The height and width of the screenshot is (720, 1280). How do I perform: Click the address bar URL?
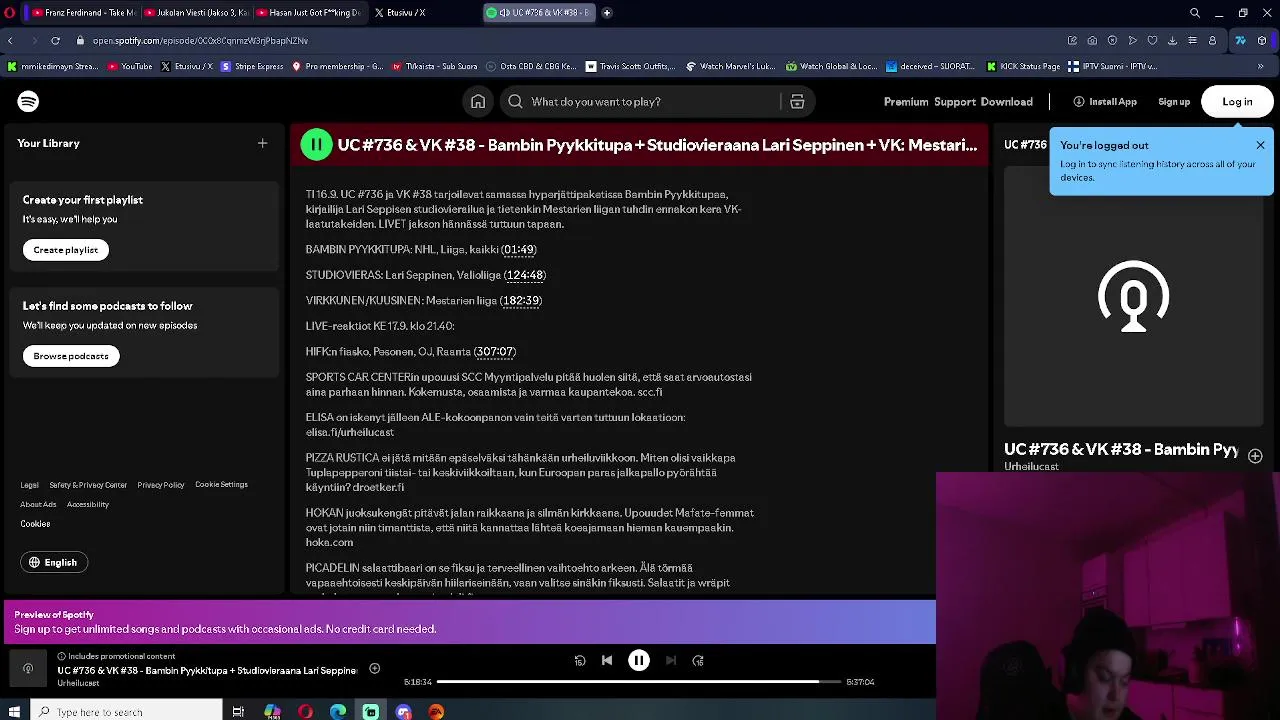(x=200, y=41)
